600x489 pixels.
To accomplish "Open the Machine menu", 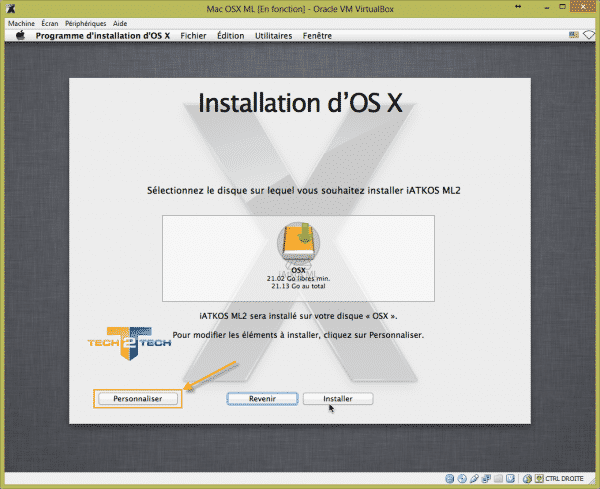I will point(21,22).
